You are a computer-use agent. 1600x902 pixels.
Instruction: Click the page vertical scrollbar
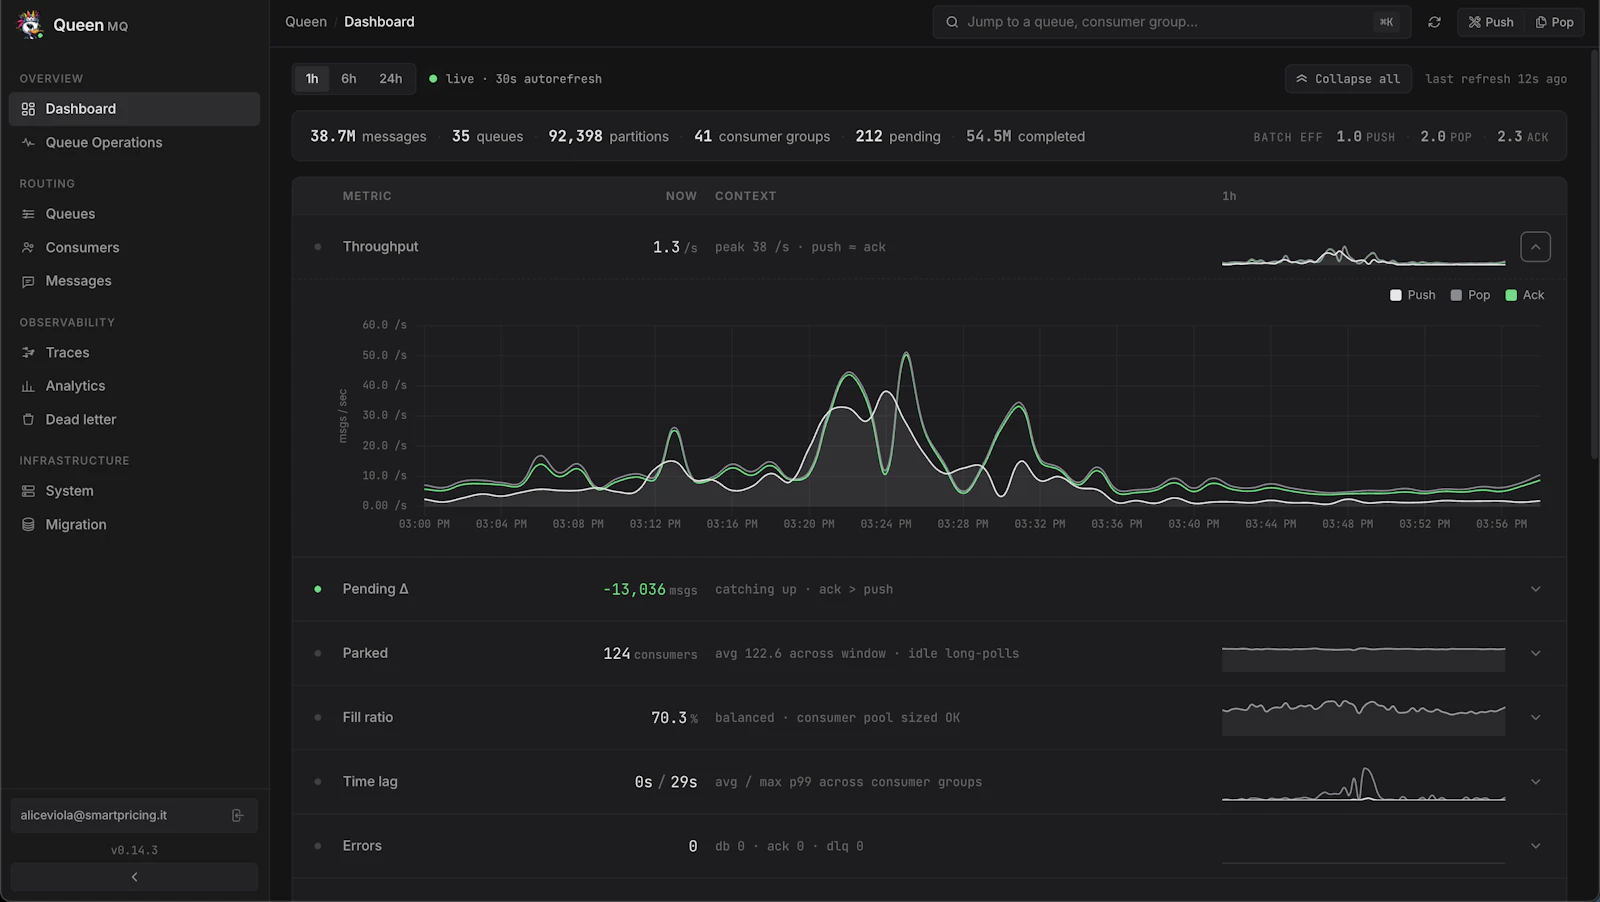coord(1595,254)
